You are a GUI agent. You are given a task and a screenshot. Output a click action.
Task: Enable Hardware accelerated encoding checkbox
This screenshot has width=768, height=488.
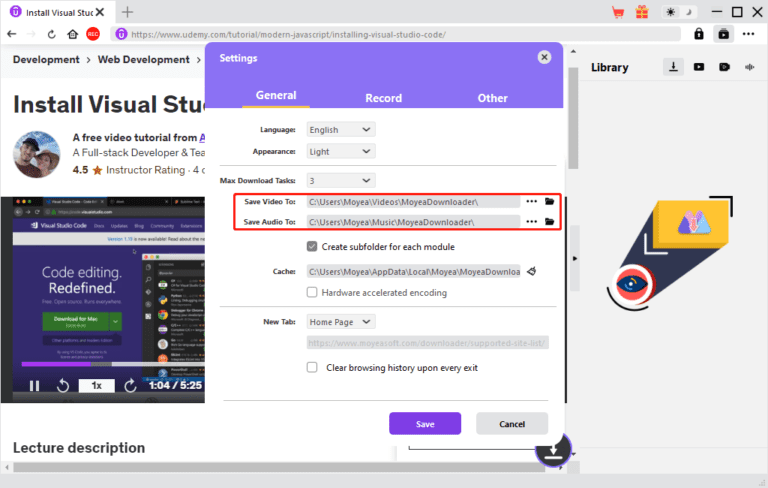point(313,292)
